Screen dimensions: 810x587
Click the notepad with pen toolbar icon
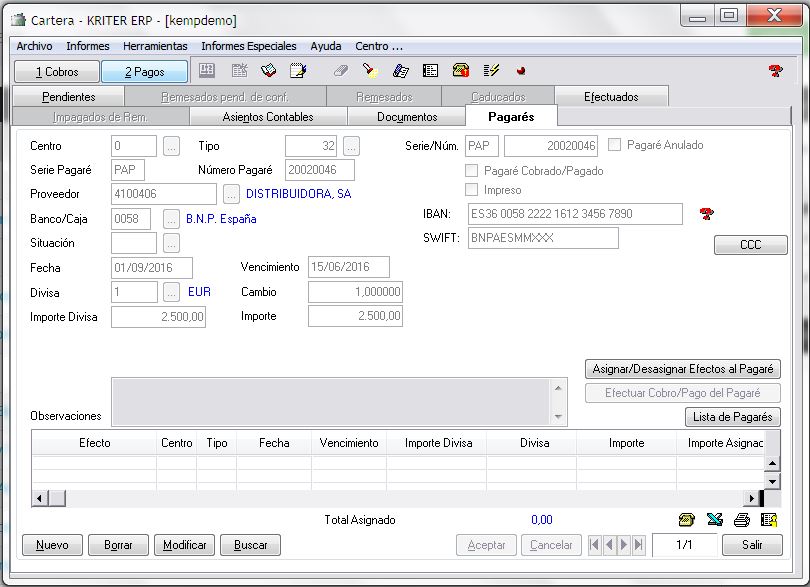[298, 70]
